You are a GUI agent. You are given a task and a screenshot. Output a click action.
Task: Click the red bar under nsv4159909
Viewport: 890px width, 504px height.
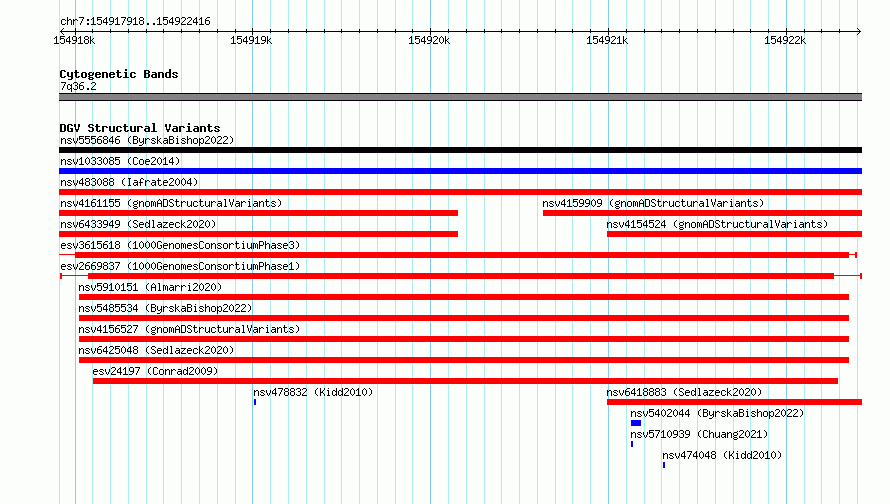(x=702, y=213)
